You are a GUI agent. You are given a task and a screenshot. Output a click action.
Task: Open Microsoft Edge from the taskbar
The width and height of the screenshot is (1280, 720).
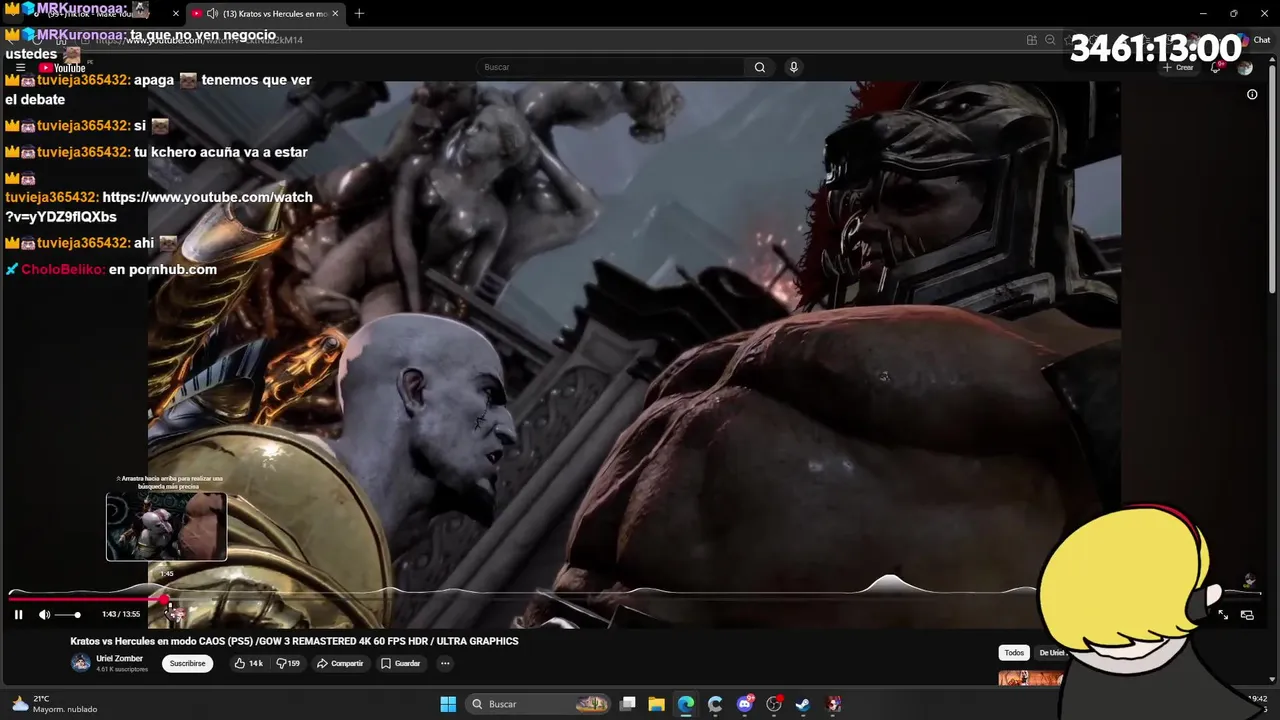(x=686, y=704)
